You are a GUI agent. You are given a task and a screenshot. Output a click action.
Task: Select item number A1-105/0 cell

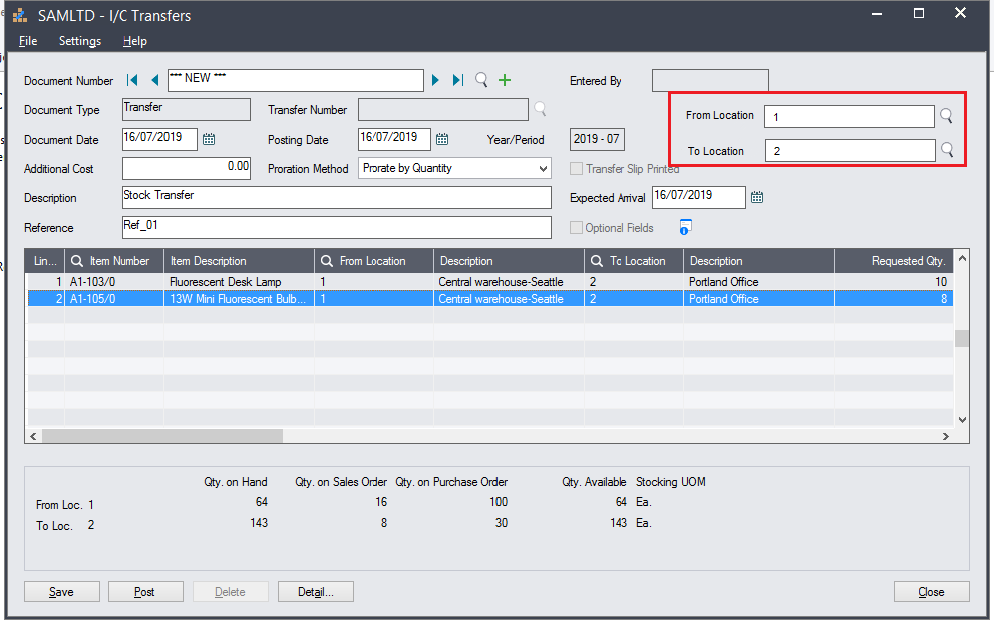[x=114, y=298]
